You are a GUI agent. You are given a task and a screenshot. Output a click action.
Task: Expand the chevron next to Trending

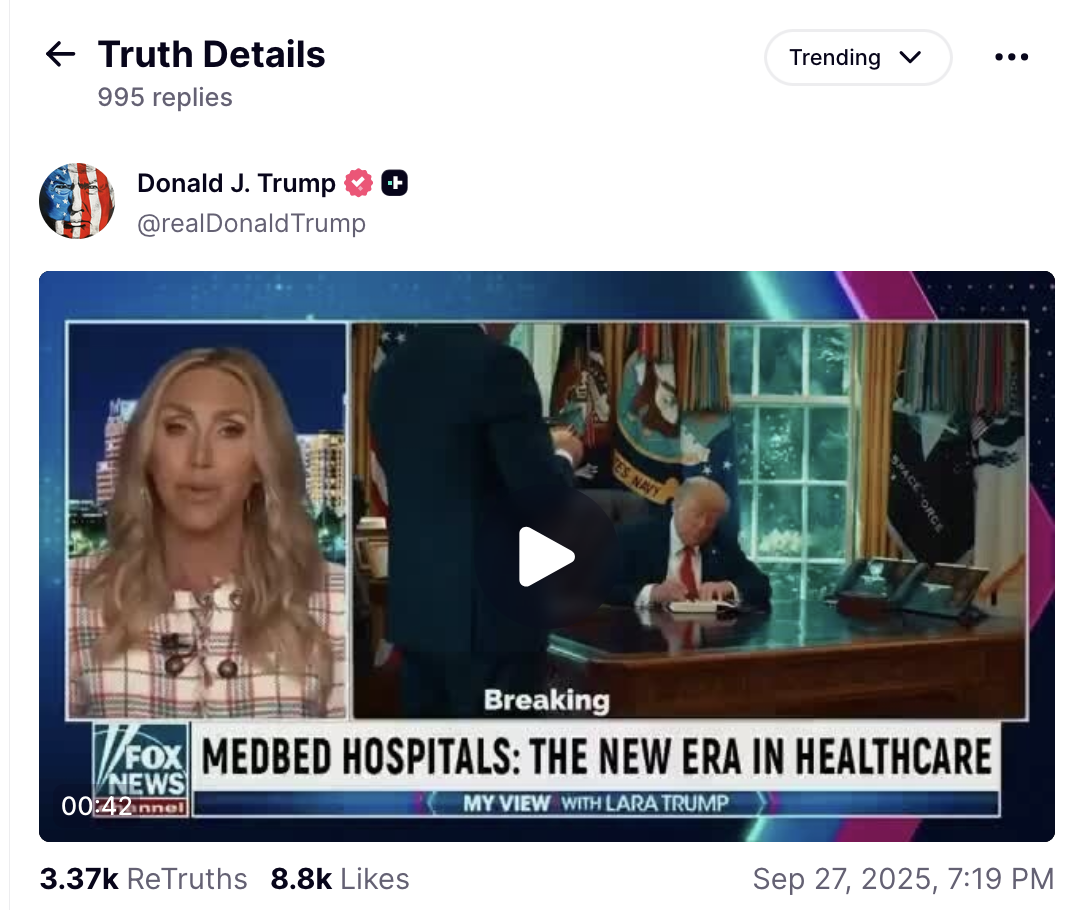pos(911,57)
